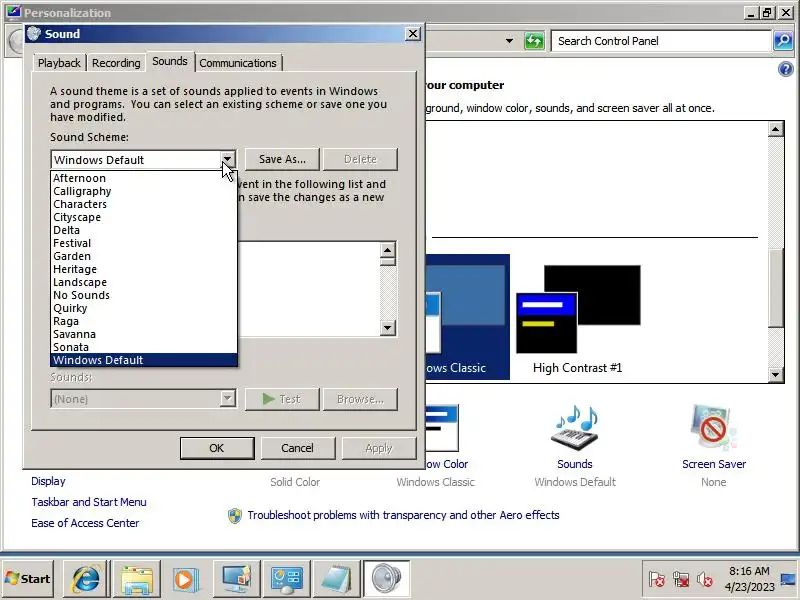This screenshot has width=800, height=600.
Task: Pick Savanna from the scheme list
Action: [x=144, y=334]
